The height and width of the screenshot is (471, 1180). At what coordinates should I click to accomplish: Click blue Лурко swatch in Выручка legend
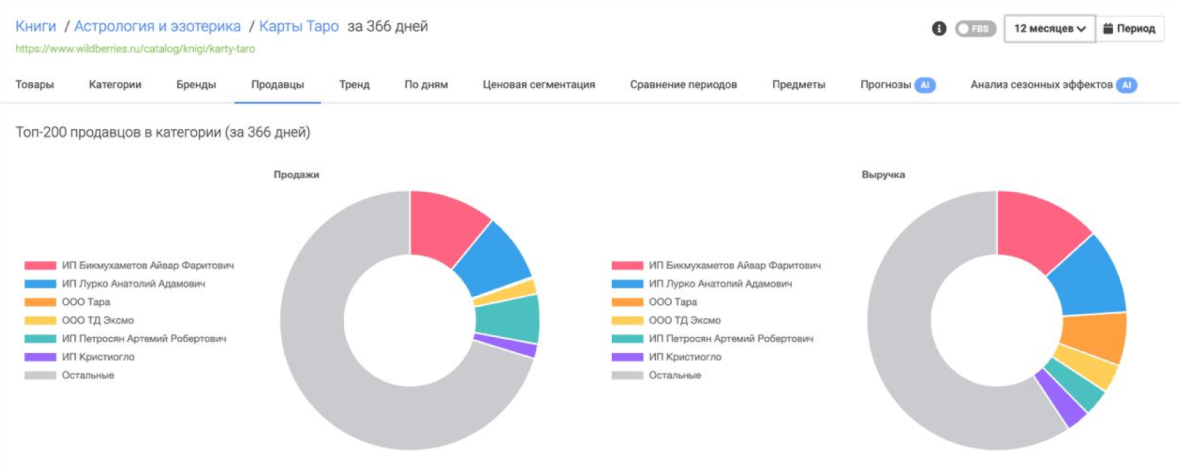(x=627, y=284)
